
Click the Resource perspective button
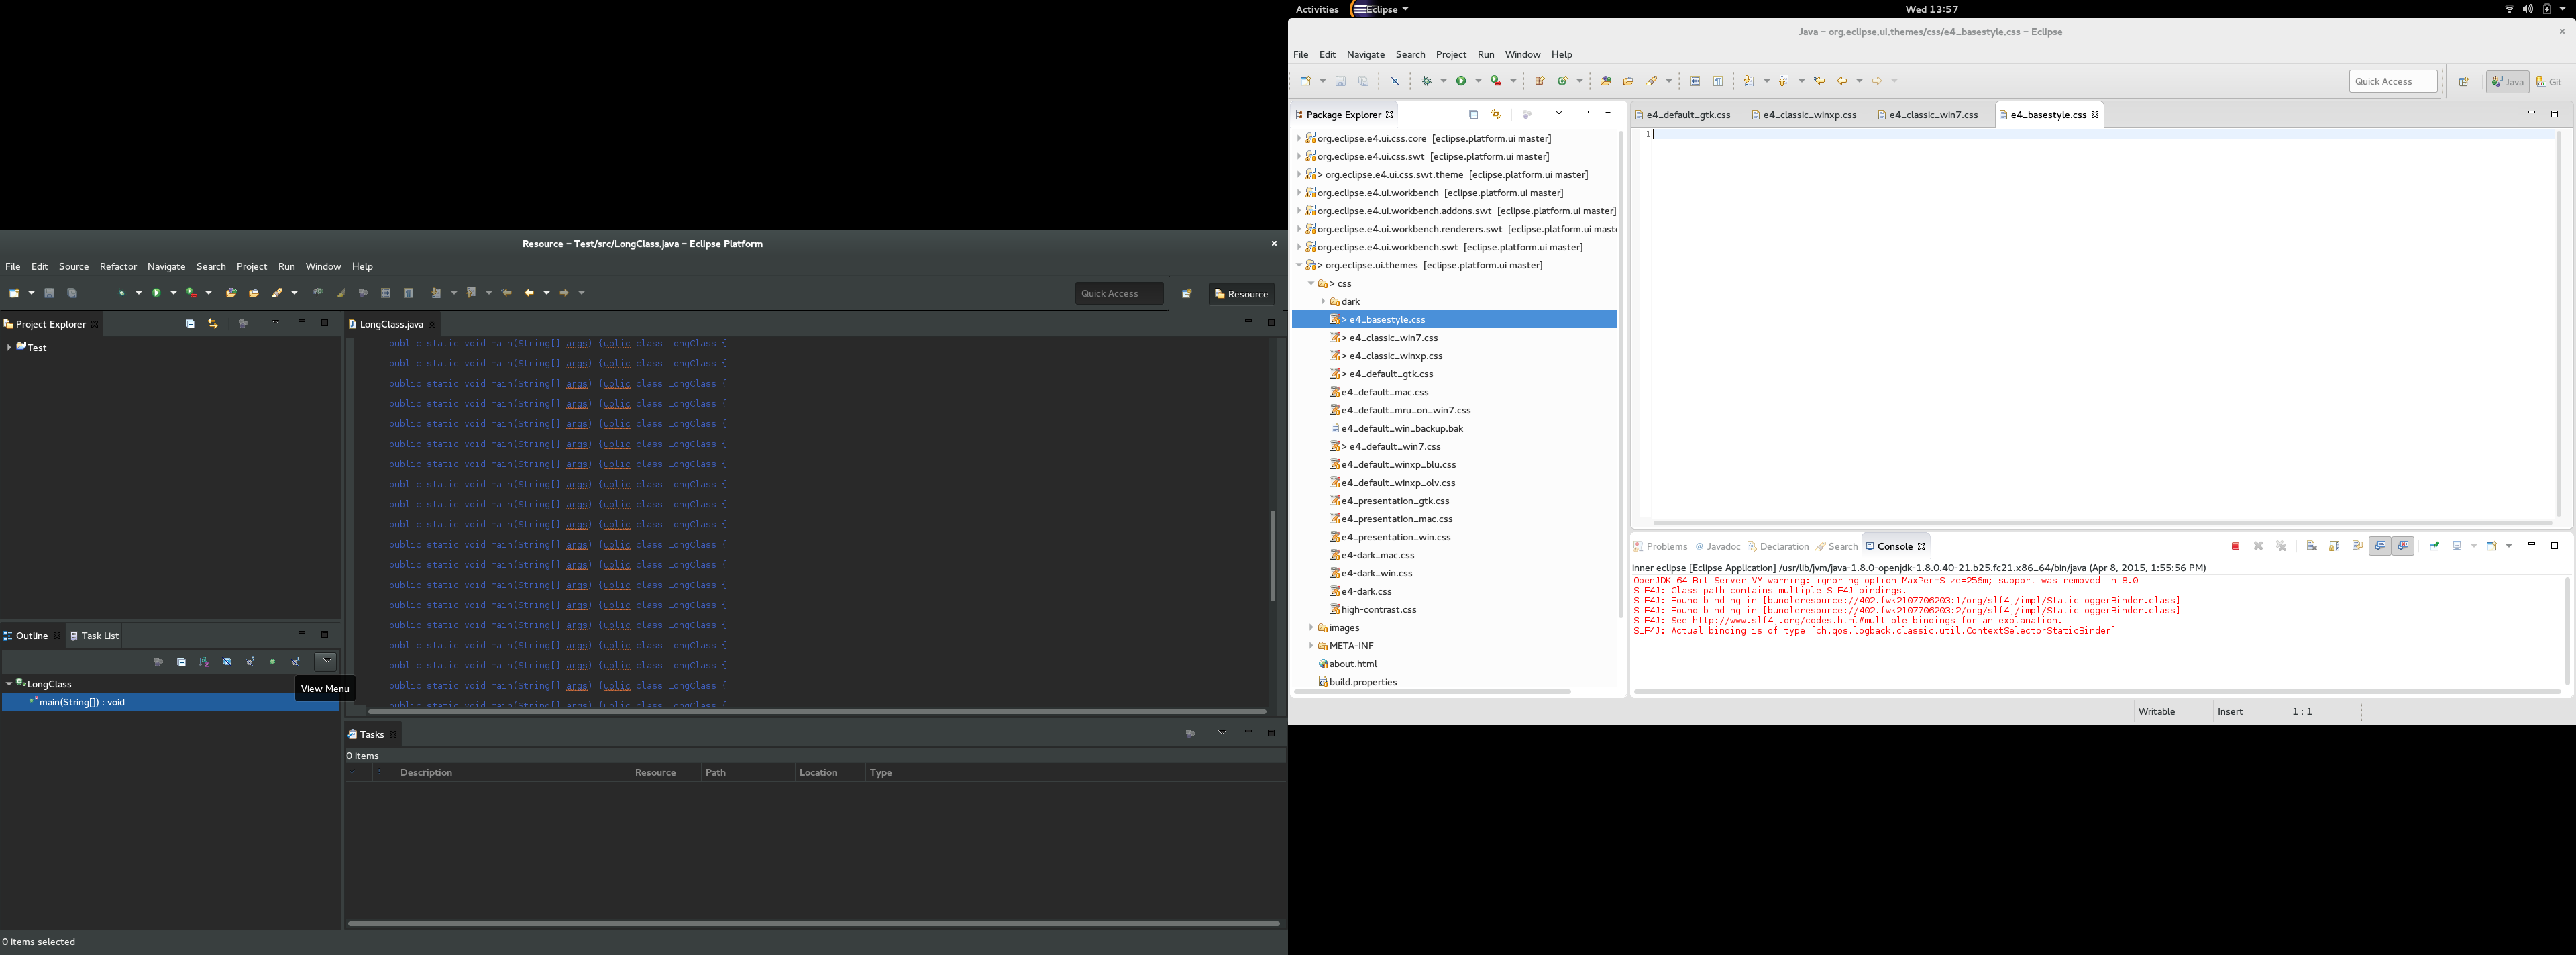tap(1242, 294)
